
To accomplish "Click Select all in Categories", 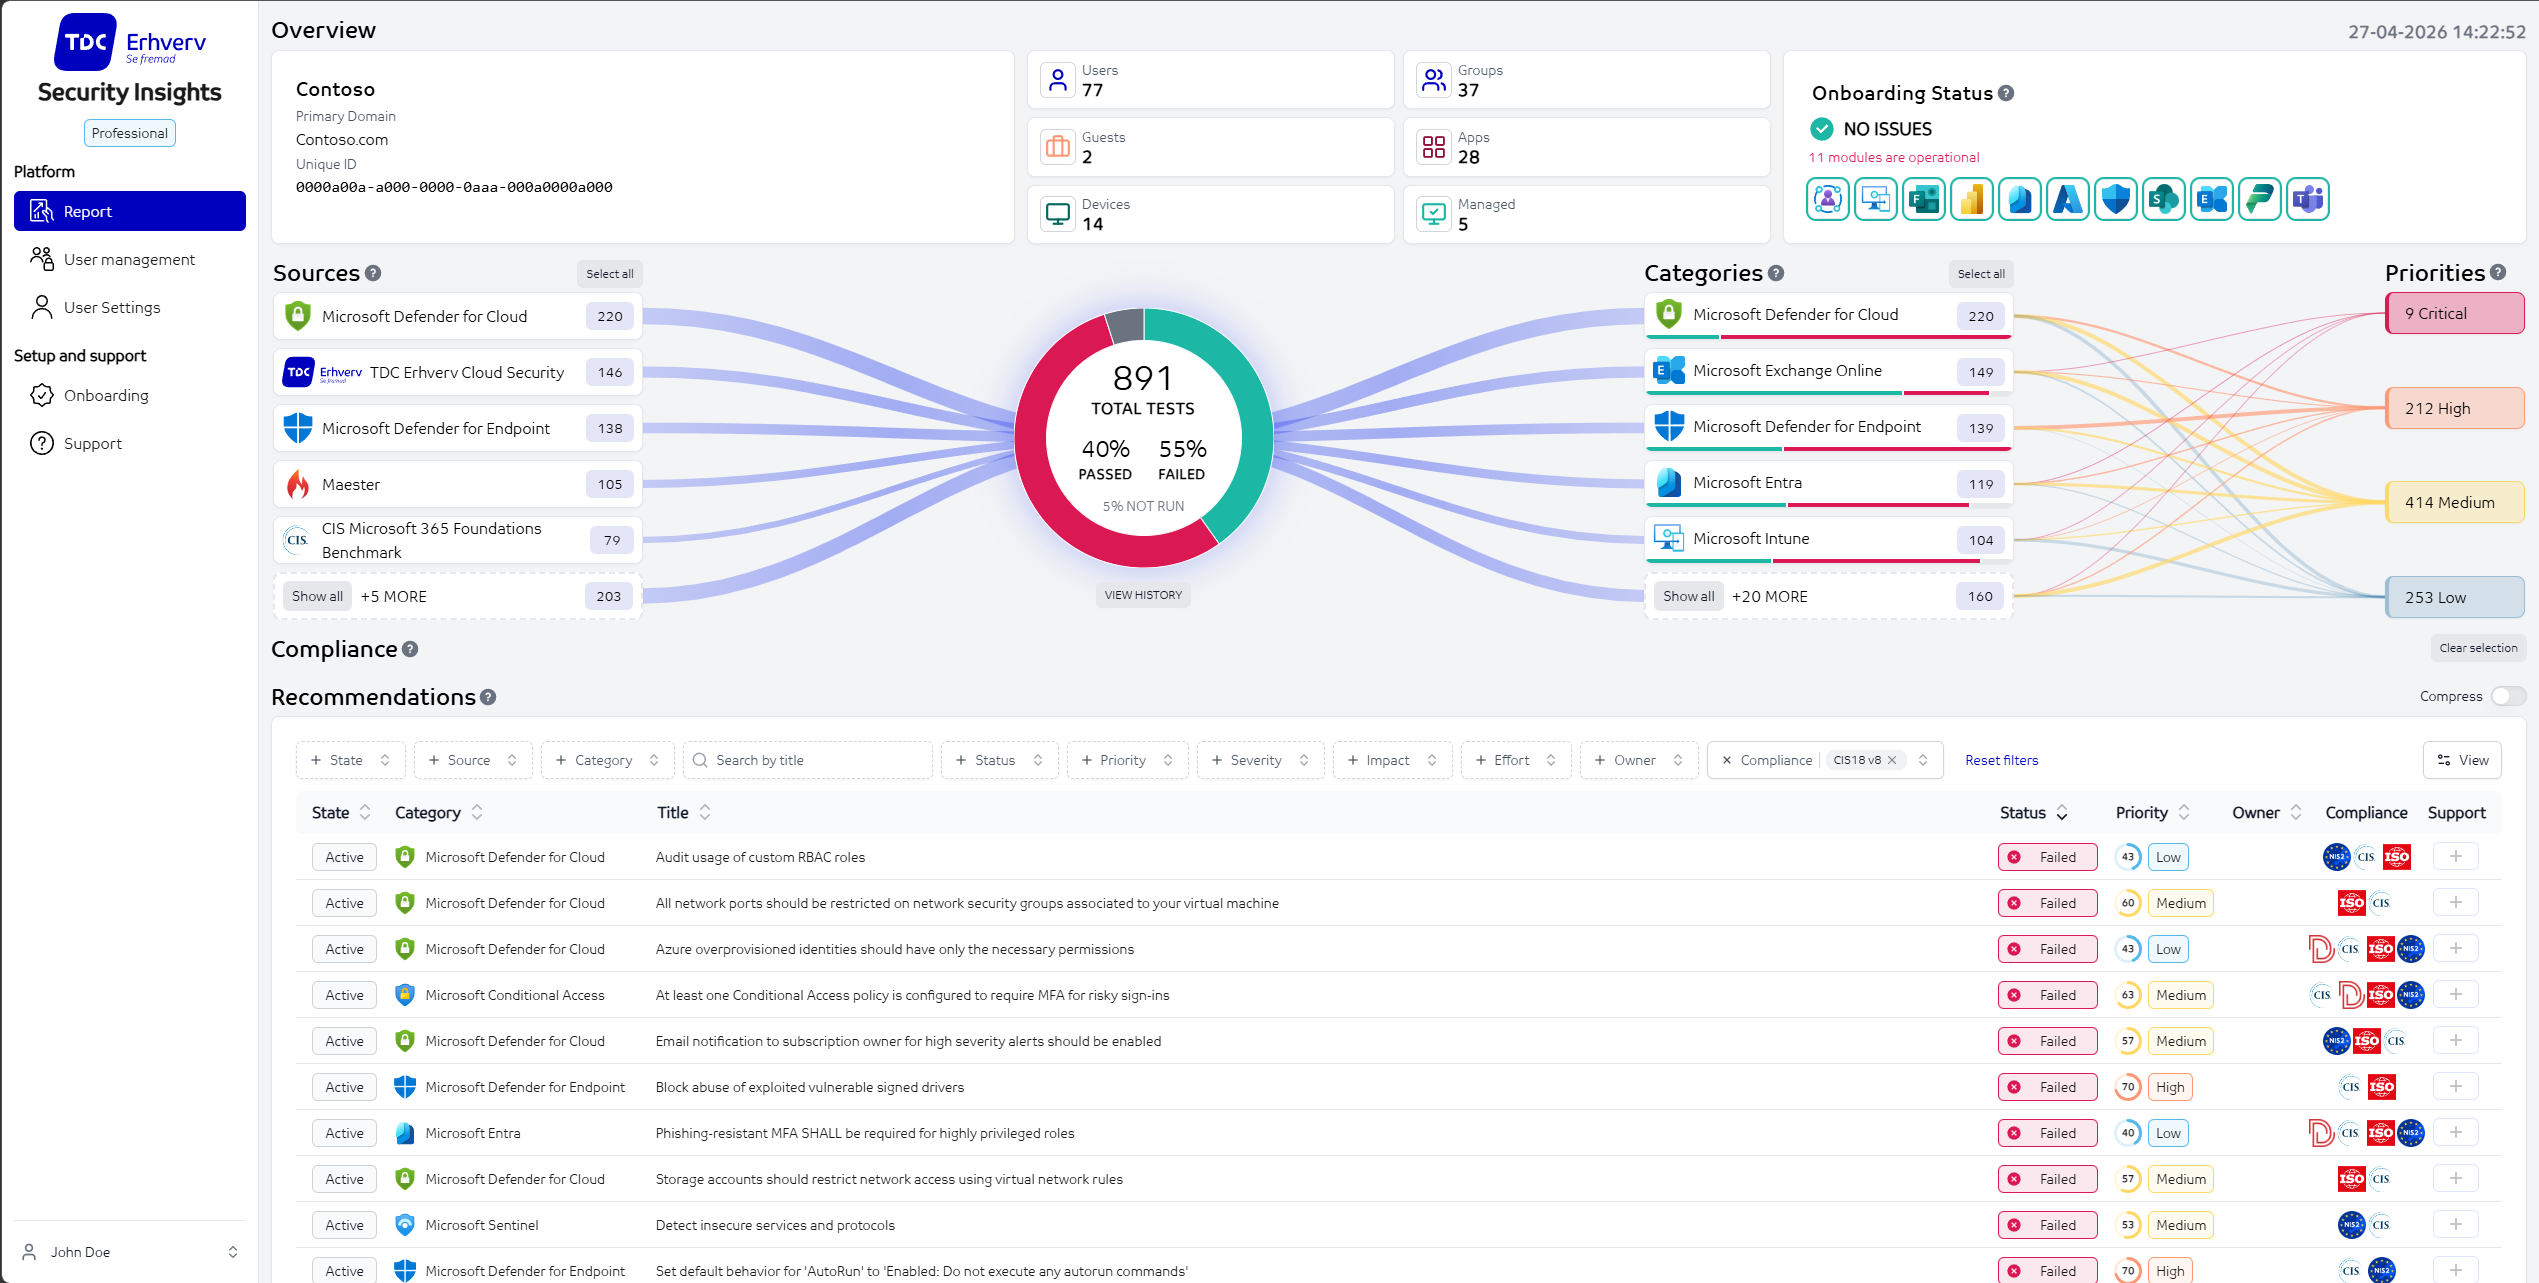I will (x=1980, y=274).
